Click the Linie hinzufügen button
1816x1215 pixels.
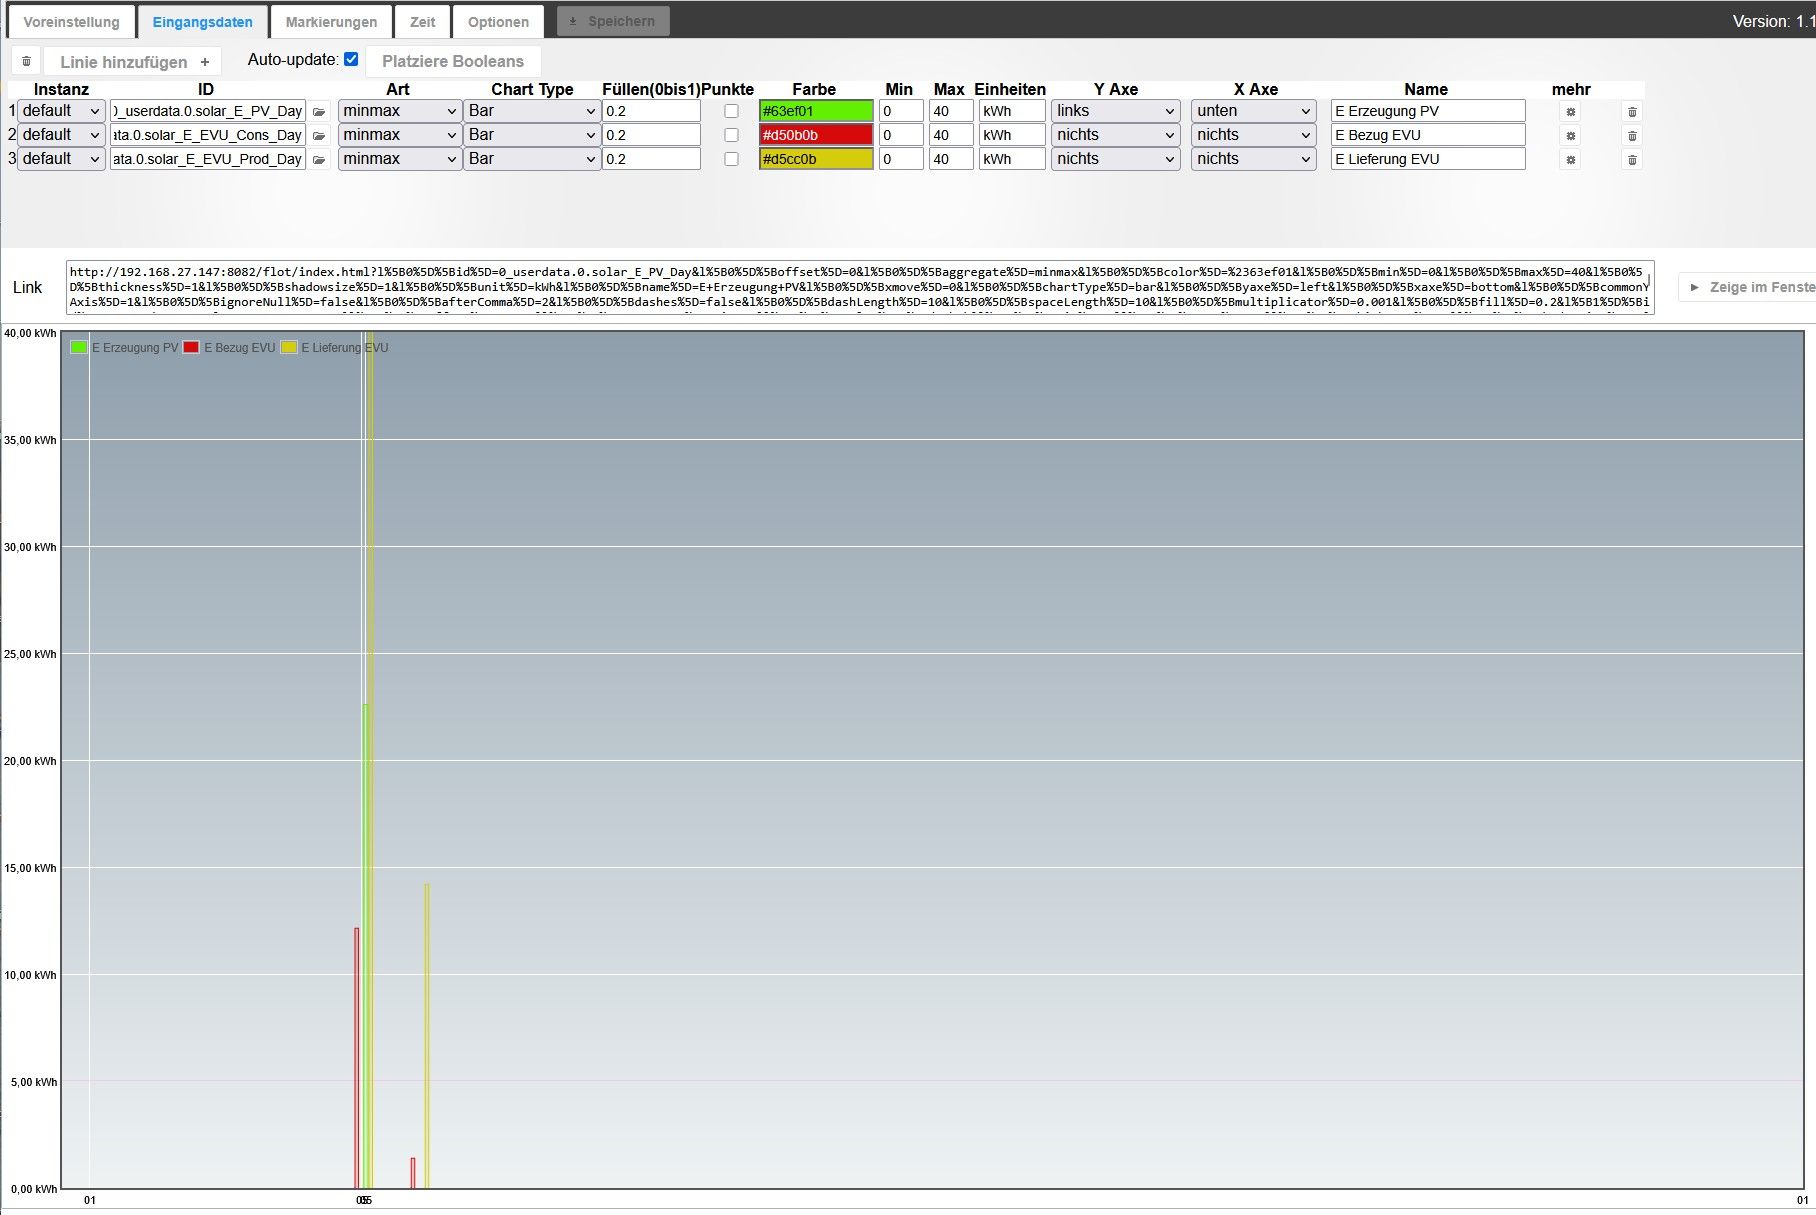(134, 62)
